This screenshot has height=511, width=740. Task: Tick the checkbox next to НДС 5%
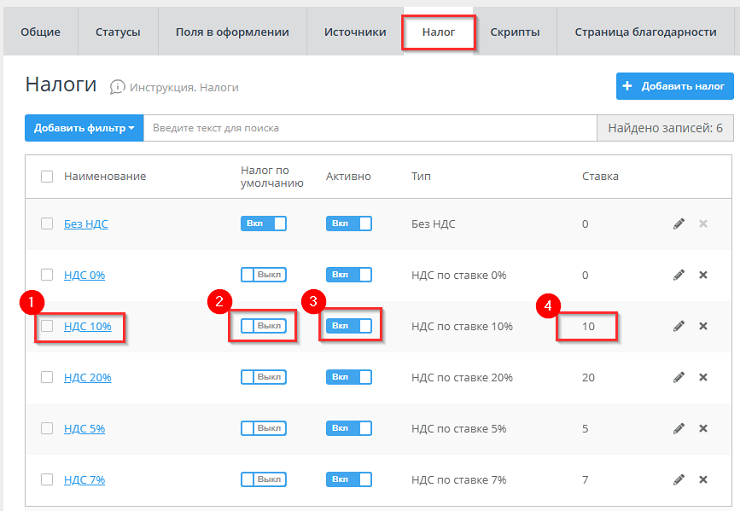pos(47,428)
